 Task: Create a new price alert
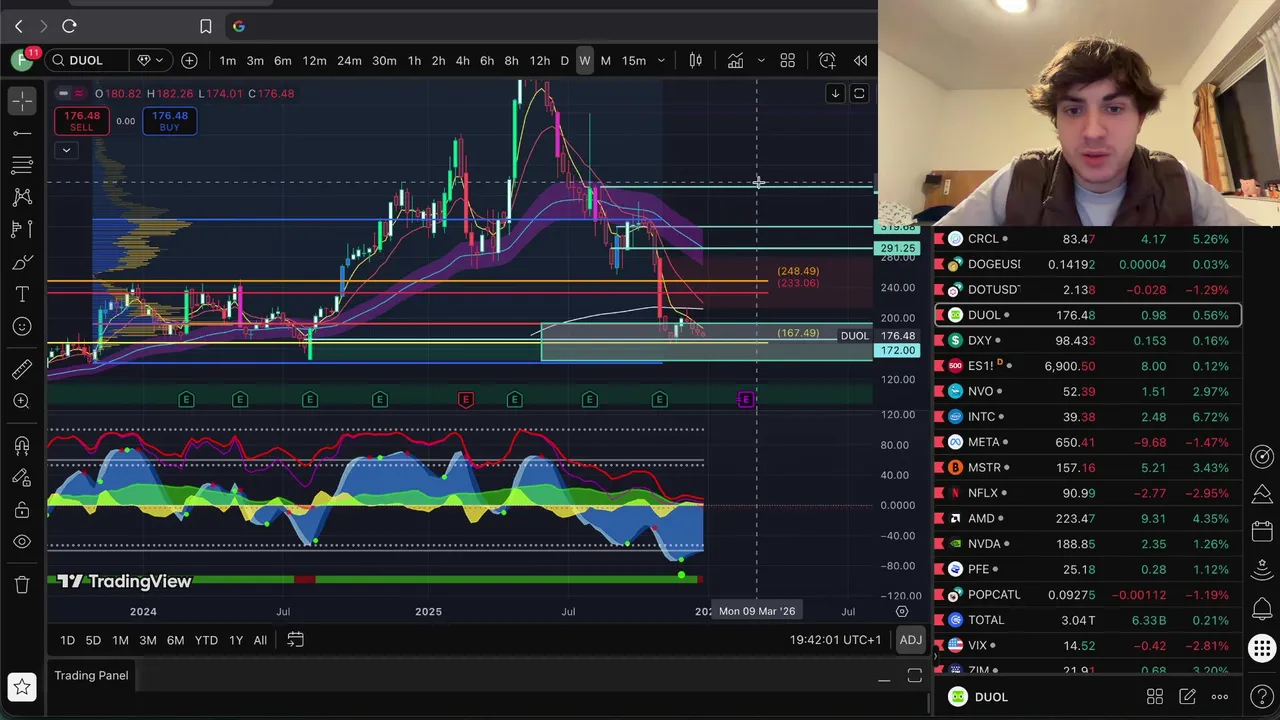tap(827, 61)
